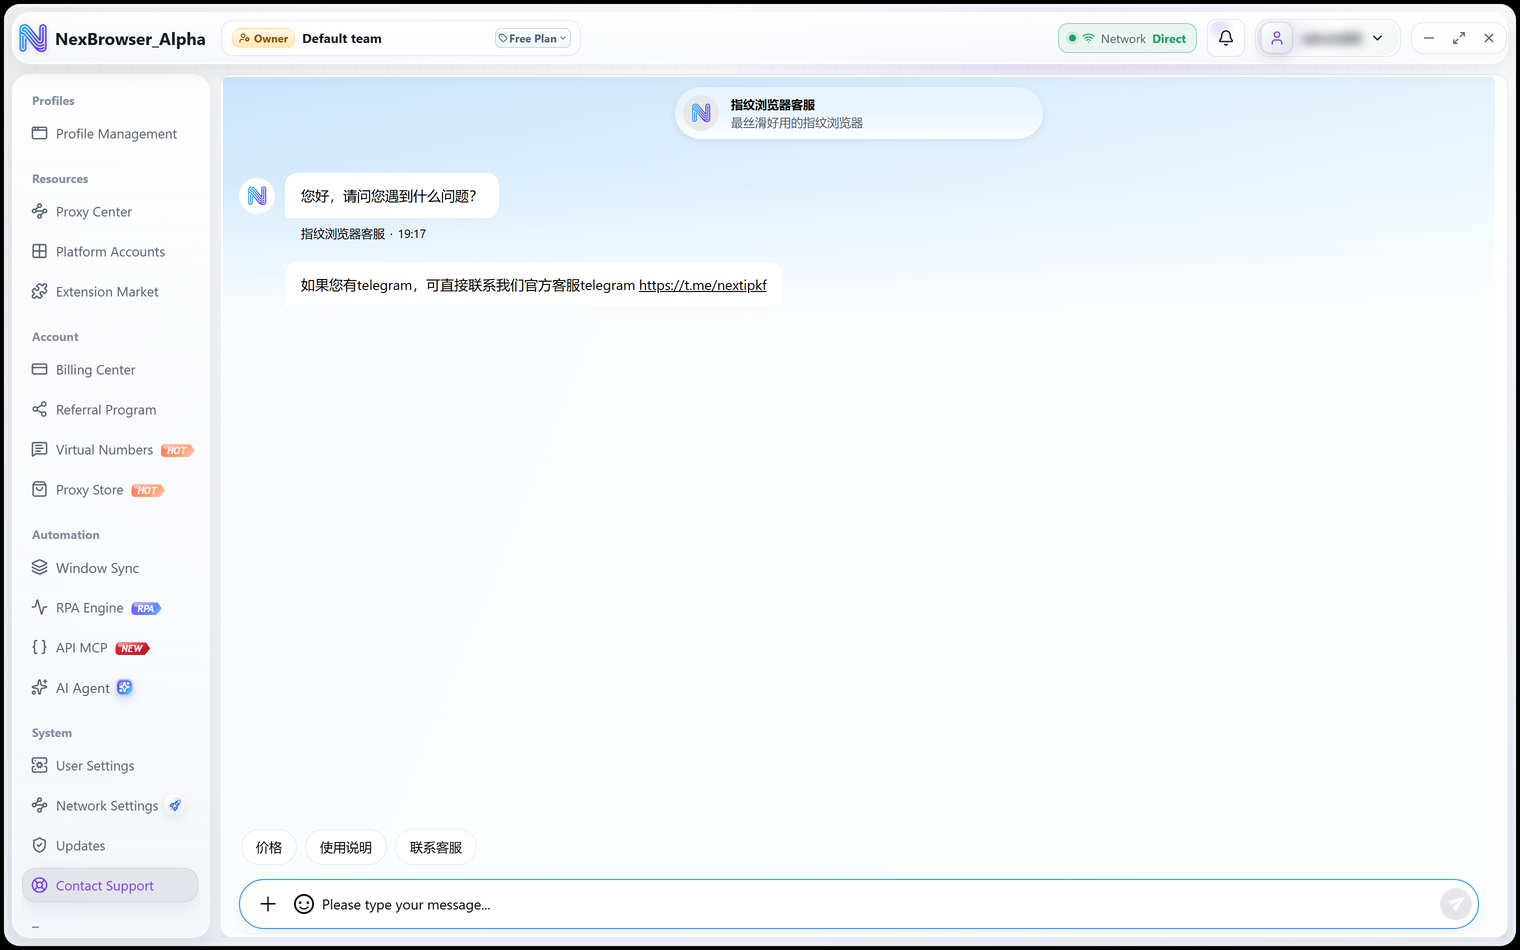Click the 您好 greeting message bubble

(x=391, y=196)
